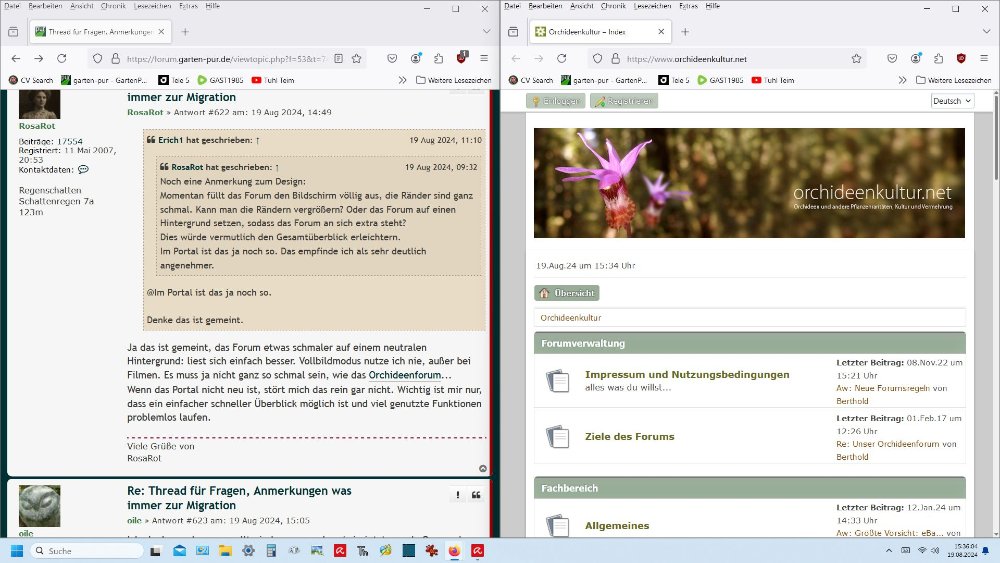Click the report exclamation icon on oile's post
This screenshot has width=1000, height=563.
pos(457,495)
